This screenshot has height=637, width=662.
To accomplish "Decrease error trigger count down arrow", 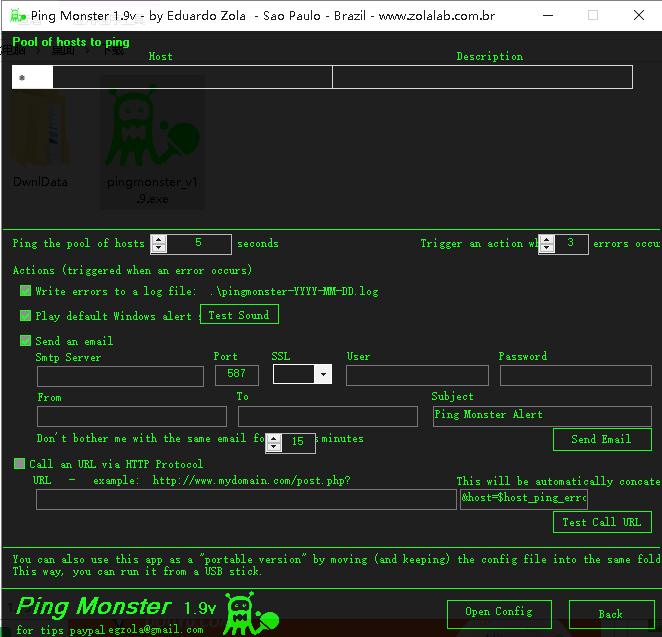I will click(547, 248).
